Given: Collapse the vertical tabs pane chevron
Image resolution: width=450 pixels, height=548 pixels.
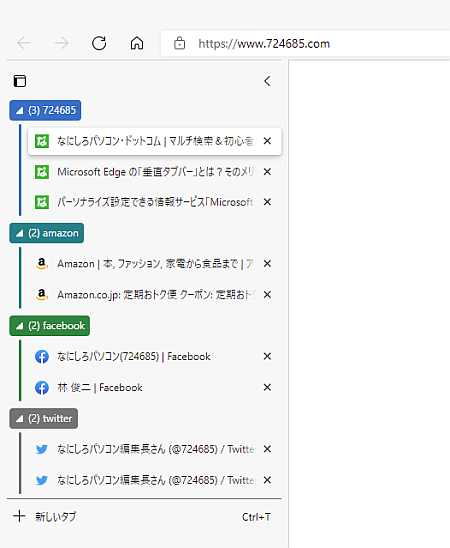Looking at the screenshot, I should (x=267, y=81).
